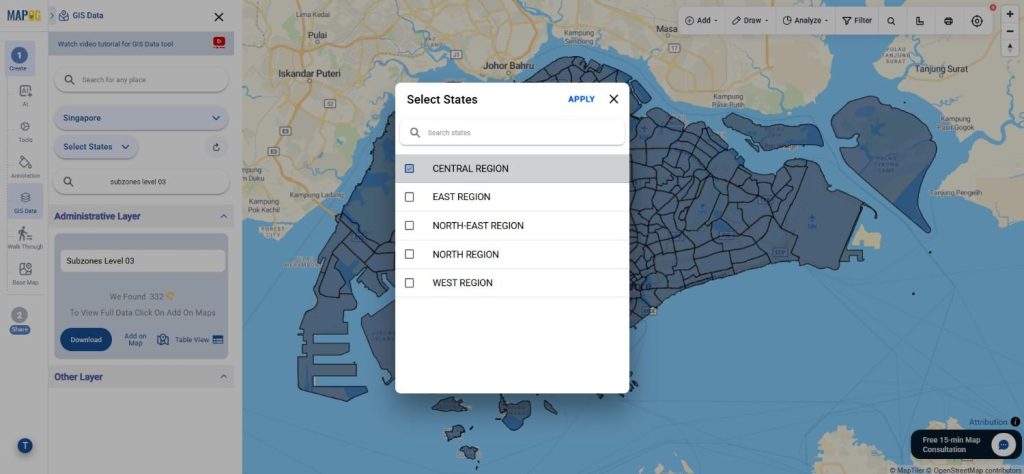The height and width of the screenshot is (474, 1024).
Task: Click Search for any place field
Action: pyautogui.click(x=141, y=80)
